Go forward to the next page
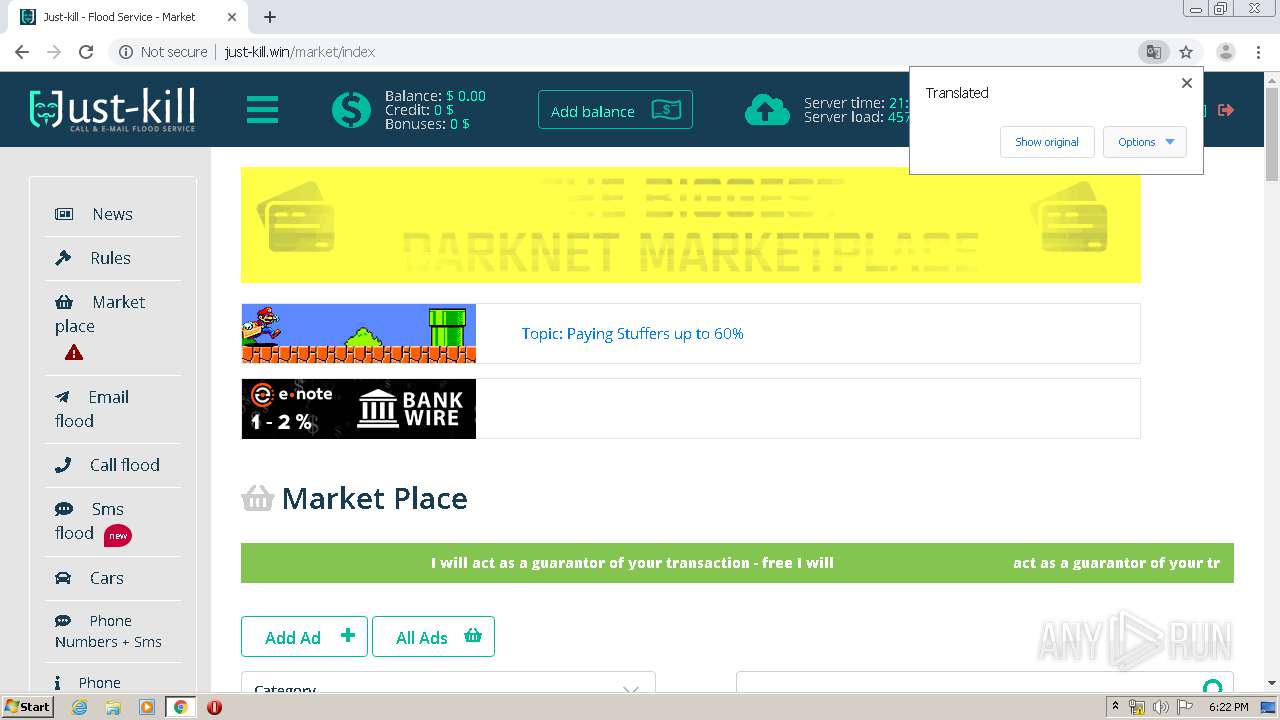Viewport: 1280px width, 720px height. 54,52
